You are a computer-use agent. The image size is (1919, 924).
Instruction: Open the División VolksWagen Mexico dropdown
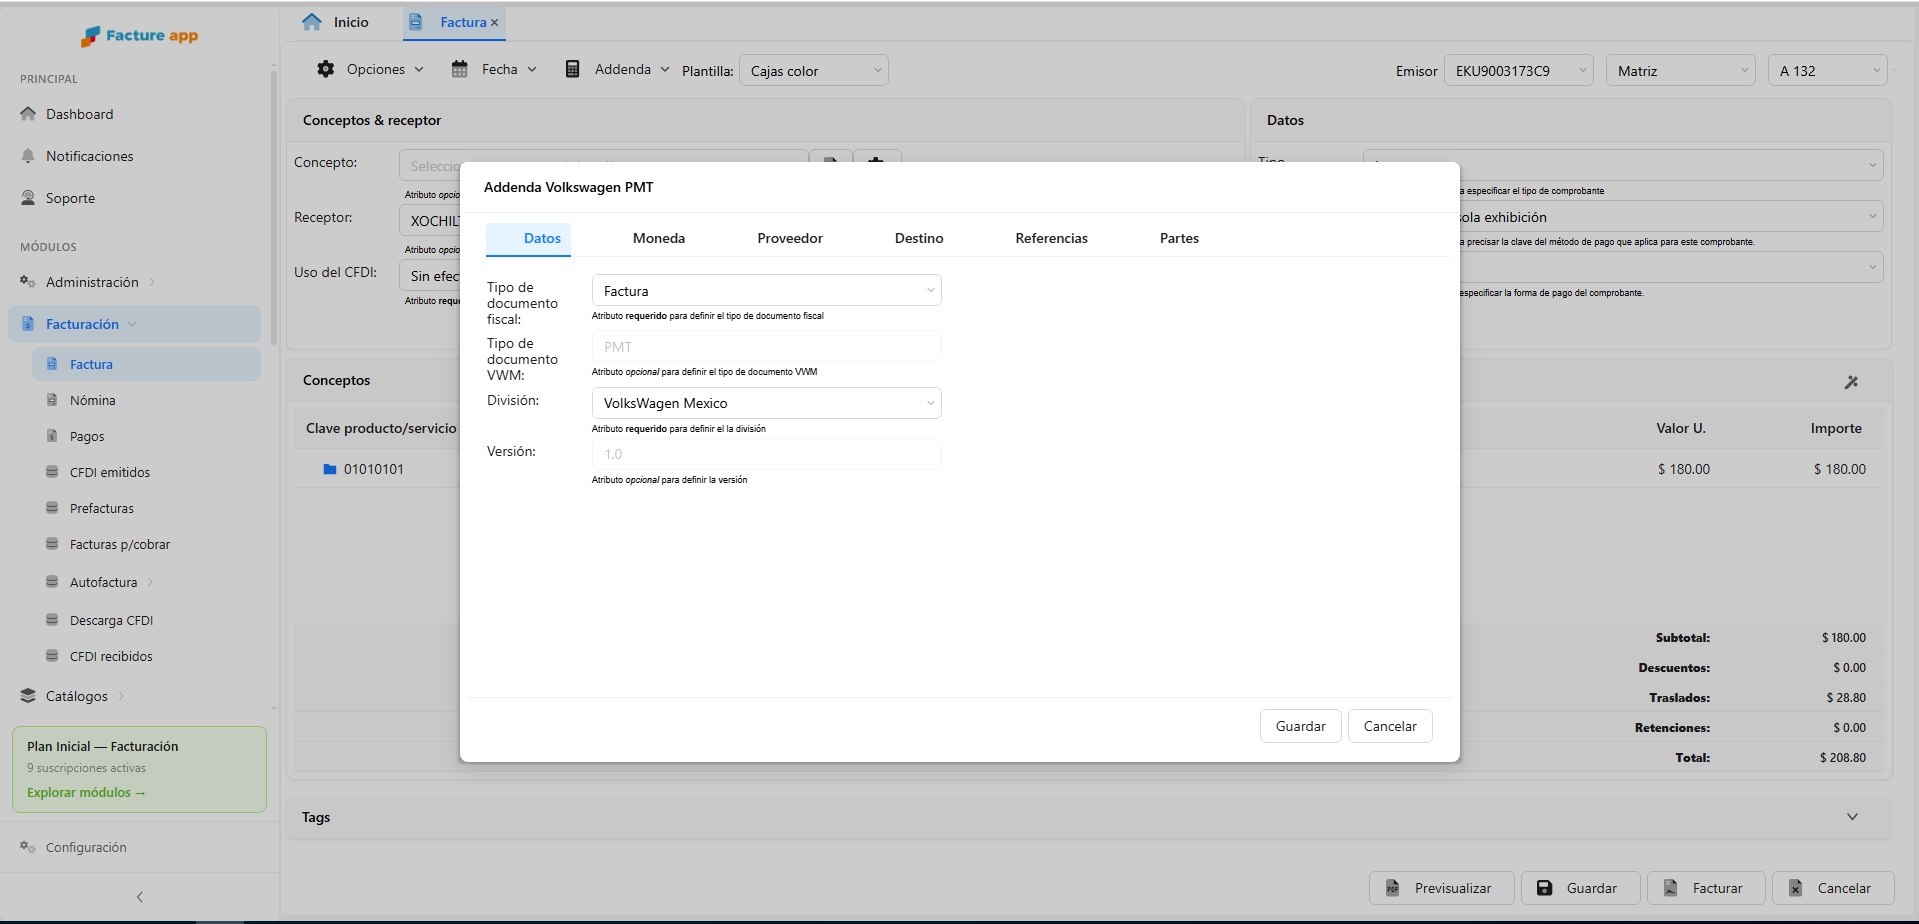[x=767, y=403]
